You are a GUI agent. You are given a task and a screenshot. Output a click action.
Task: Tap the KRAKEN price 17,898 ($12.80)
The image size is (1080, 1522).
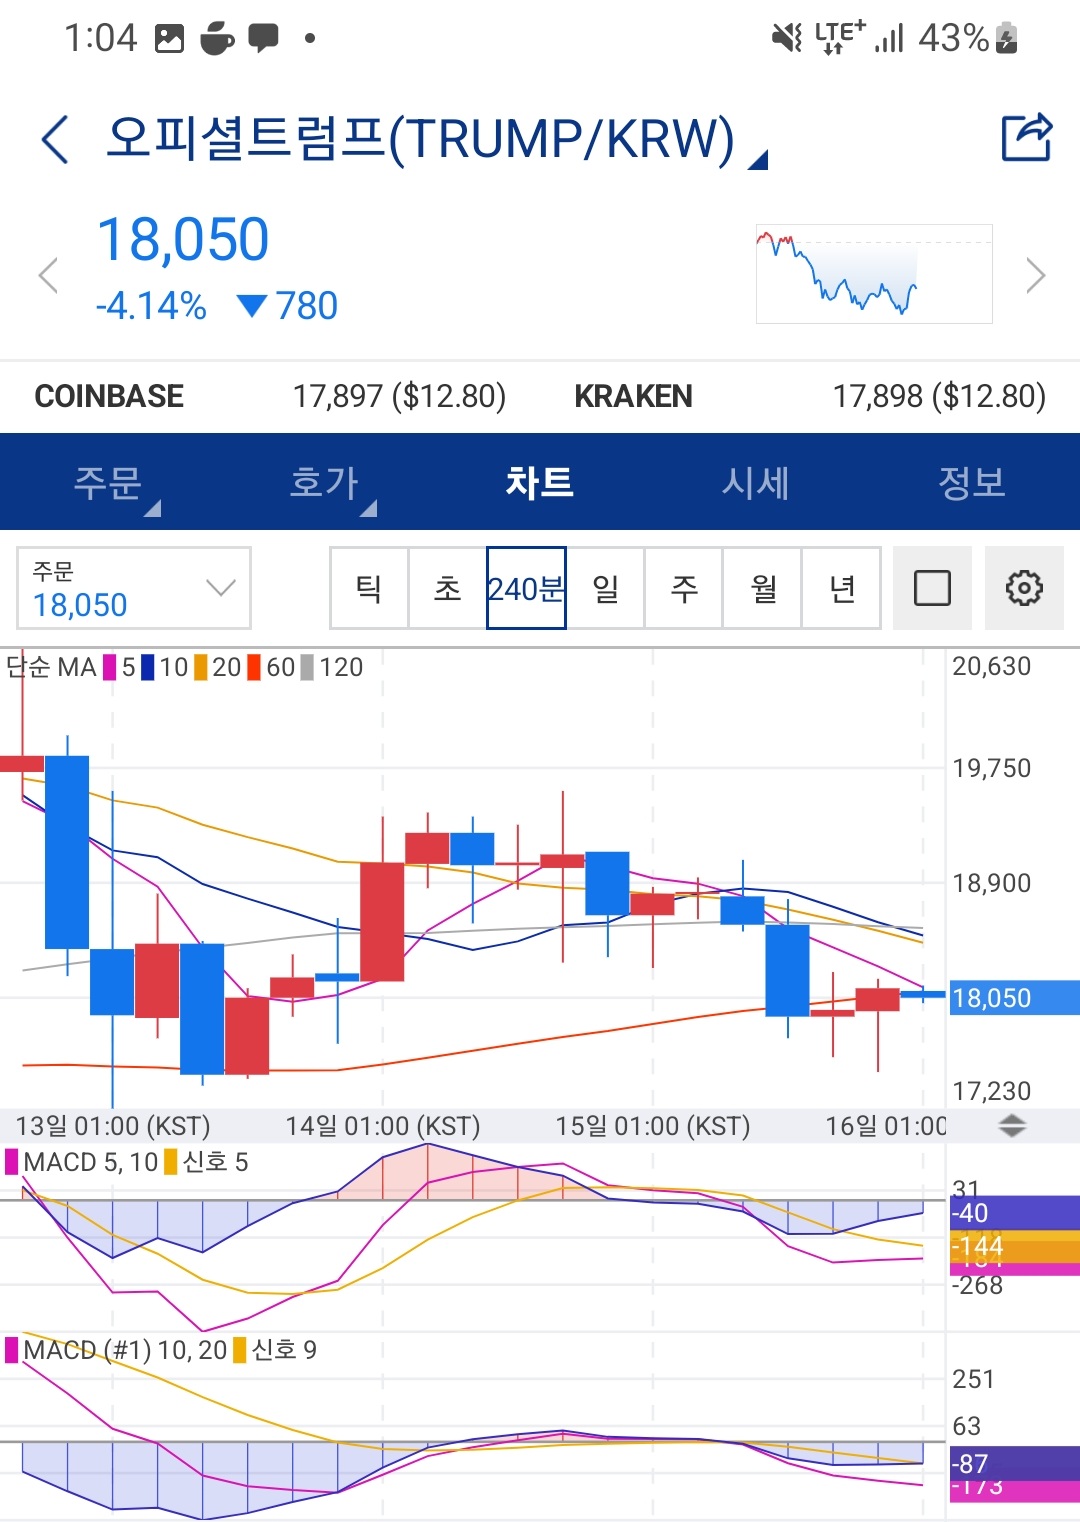tap(939, 396)
